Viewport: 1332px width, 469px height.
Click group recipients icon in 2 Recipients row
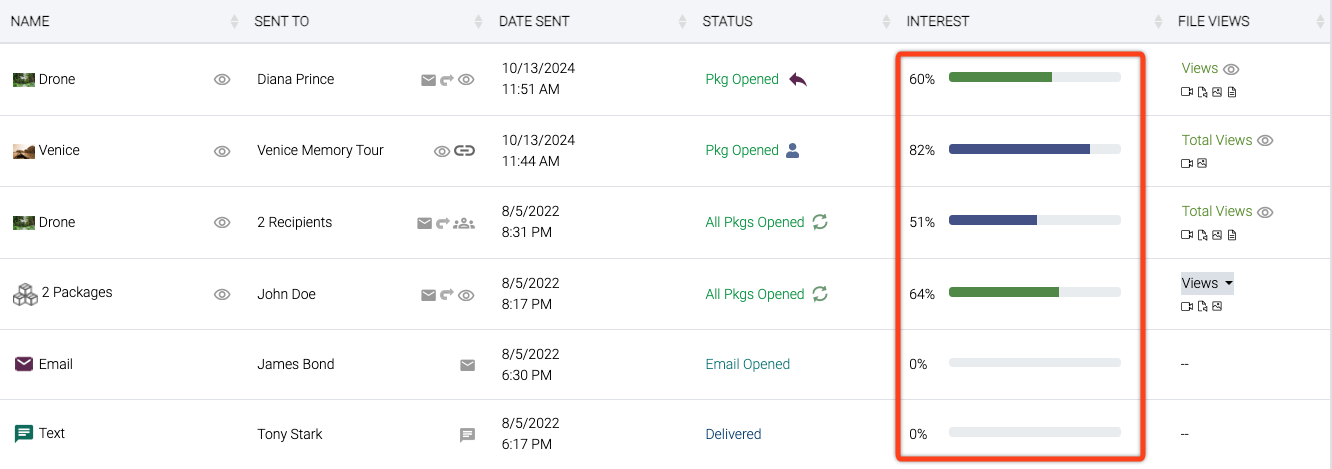tap(463, 223)
